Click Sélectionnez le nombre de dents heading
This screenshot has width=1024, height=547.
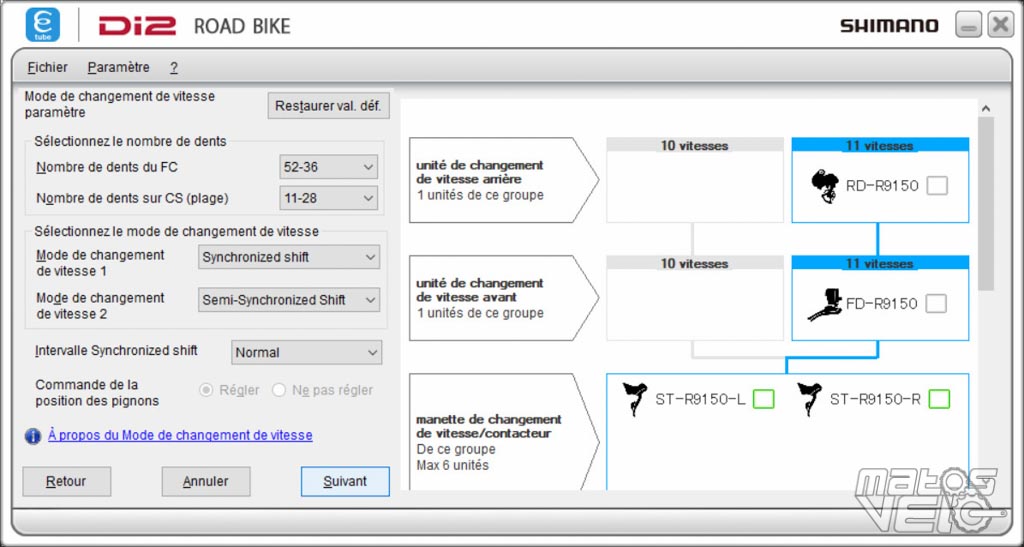click(131, 141)
